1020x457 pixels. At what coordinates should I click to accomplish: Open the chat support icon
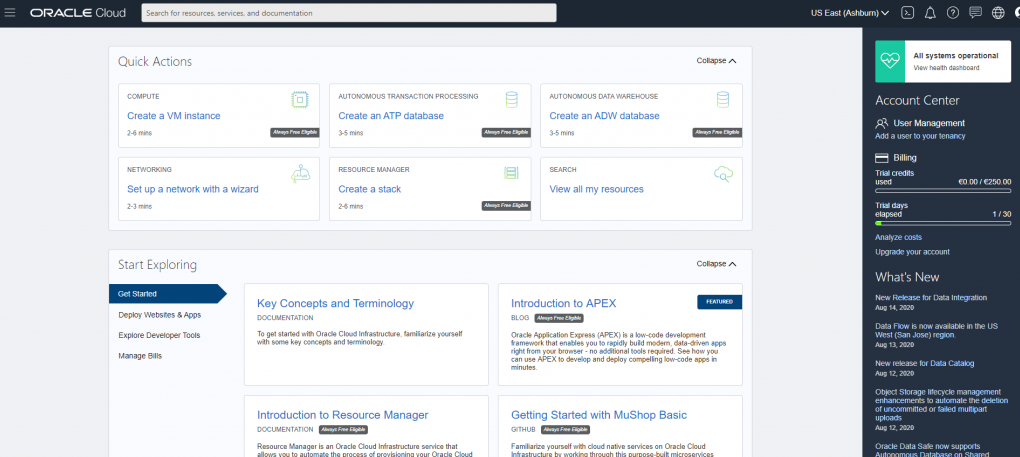[975, 13]
